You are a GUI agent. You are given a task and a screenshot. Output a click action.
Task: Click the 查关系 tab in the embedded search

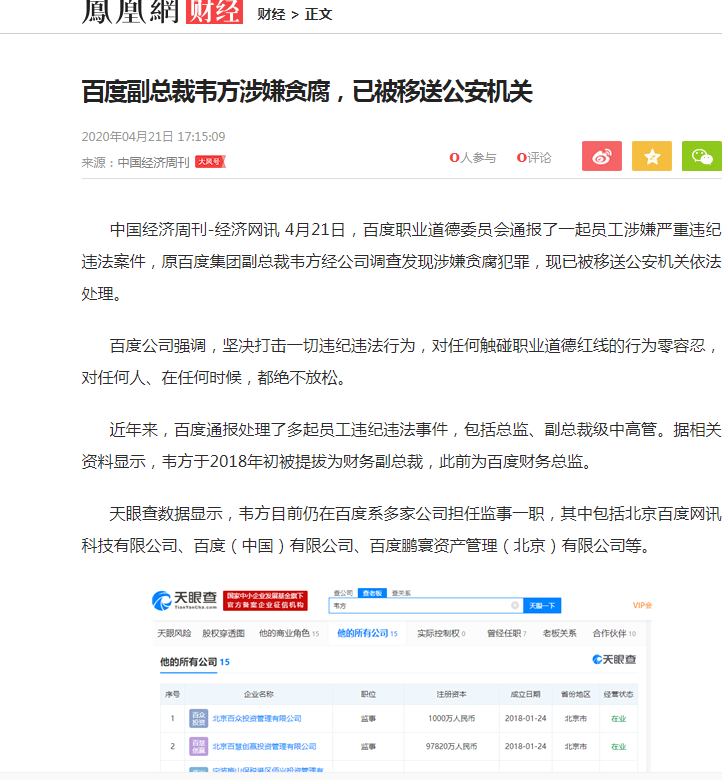coord(401,593)
